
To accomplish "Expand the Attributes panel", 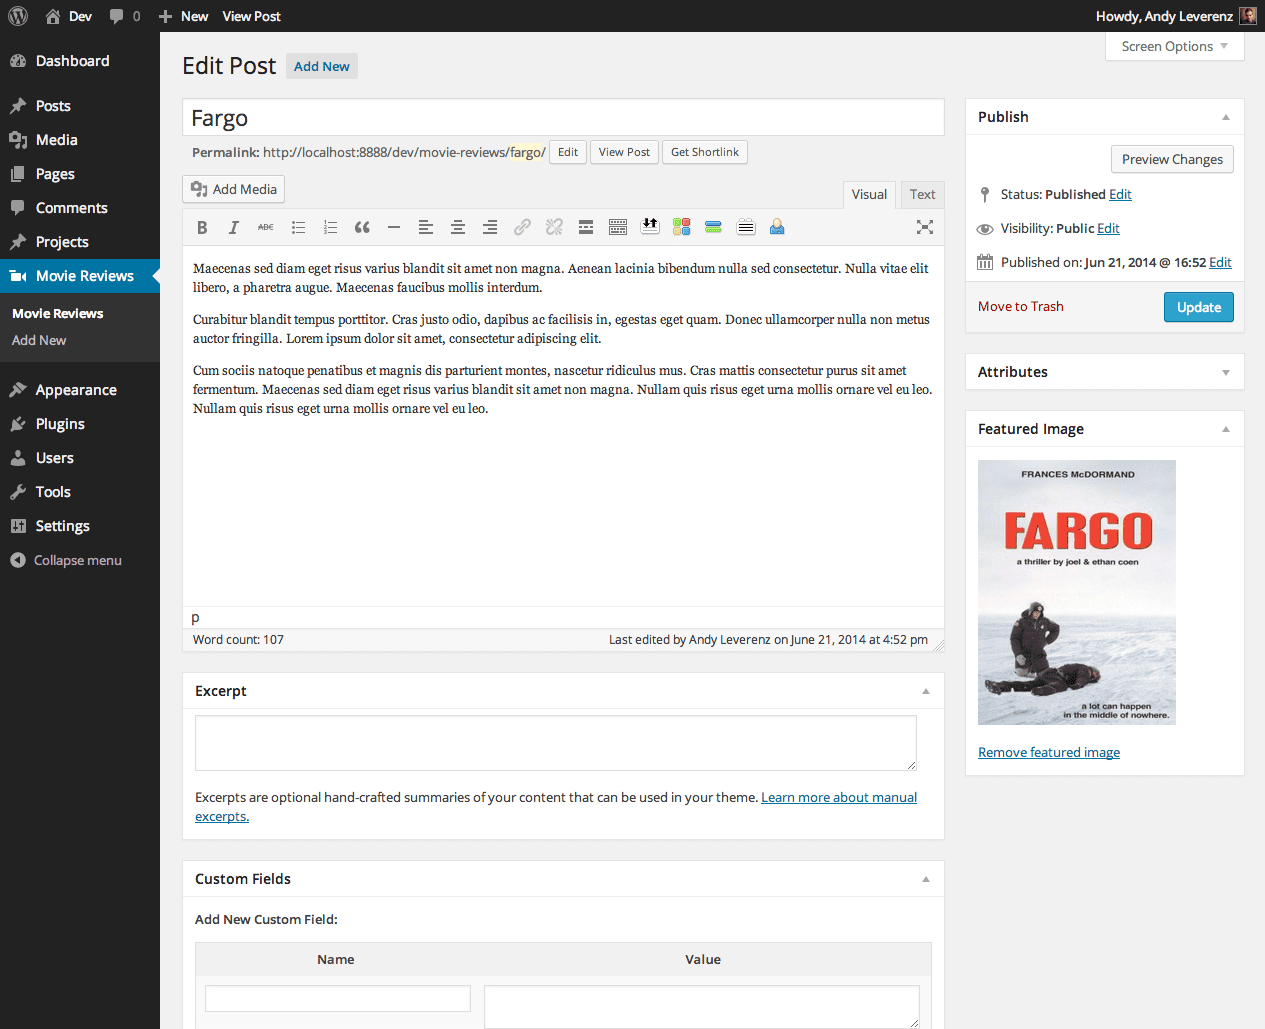I will tap(1226, 372).
